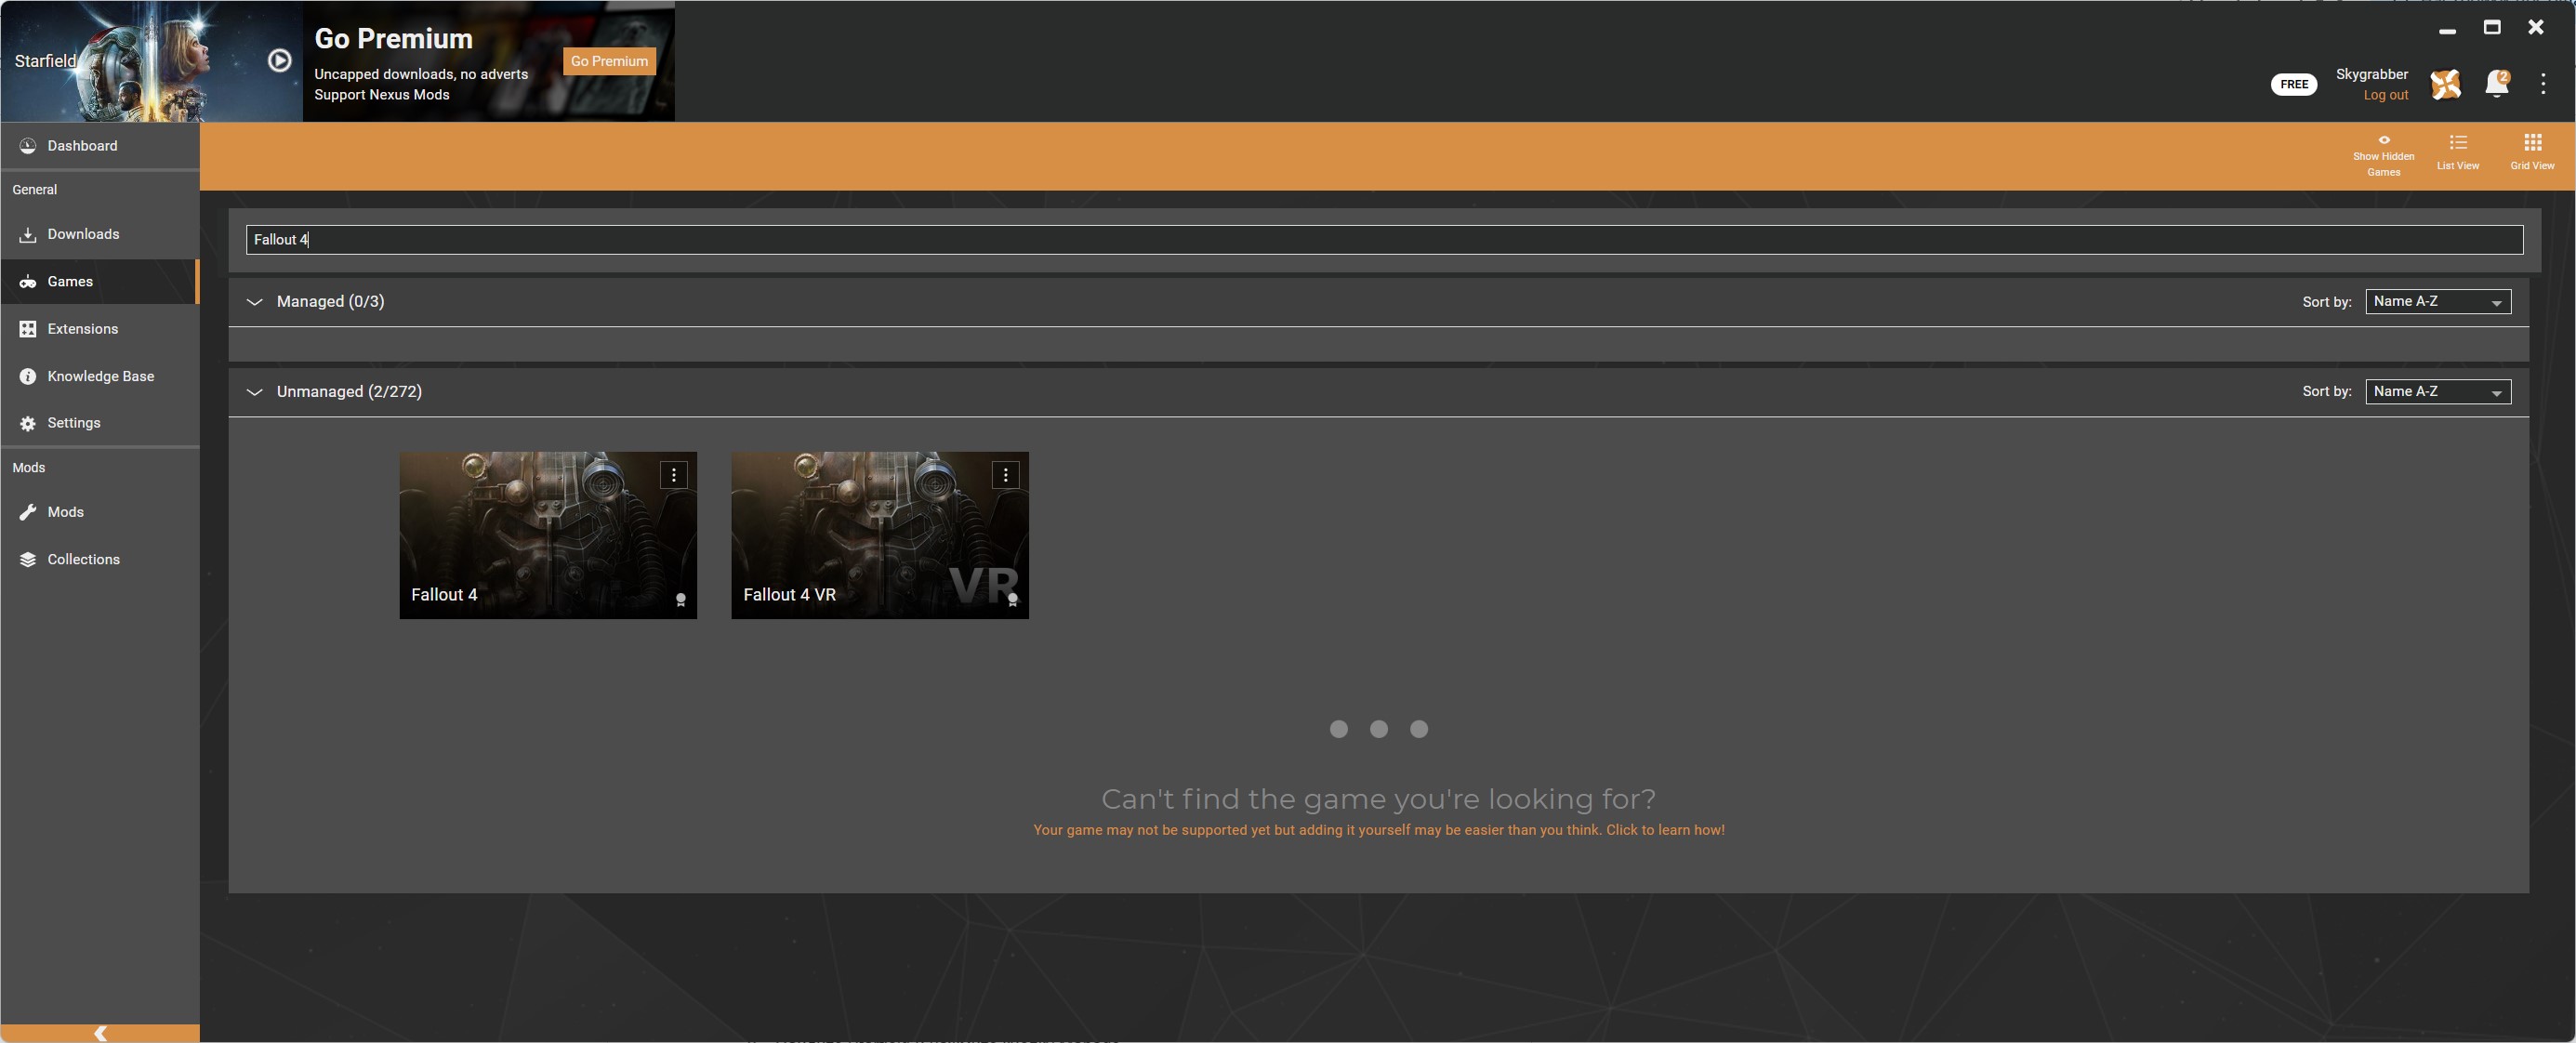Click the Dashboard gauge icon
The width and height of the screenshot is (2576, 1043).
pyautogui.click(x=28, y=146)
